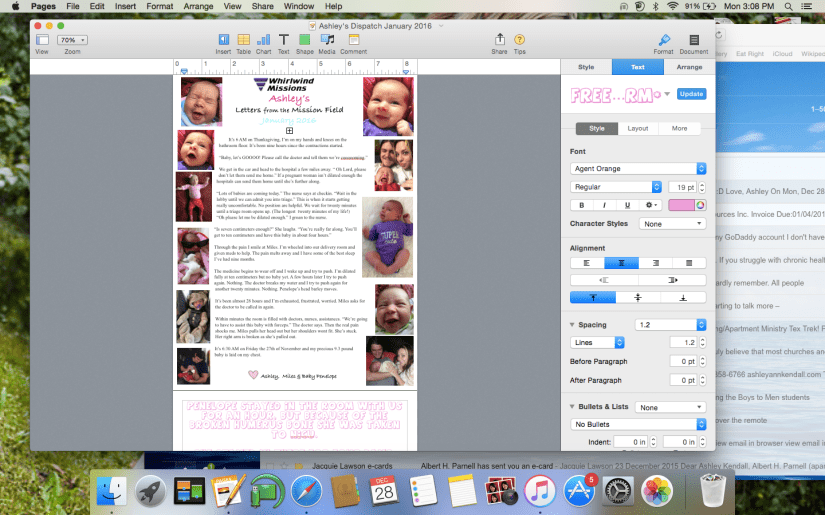Open the Agent Orange font dropdown

(638, 168)
